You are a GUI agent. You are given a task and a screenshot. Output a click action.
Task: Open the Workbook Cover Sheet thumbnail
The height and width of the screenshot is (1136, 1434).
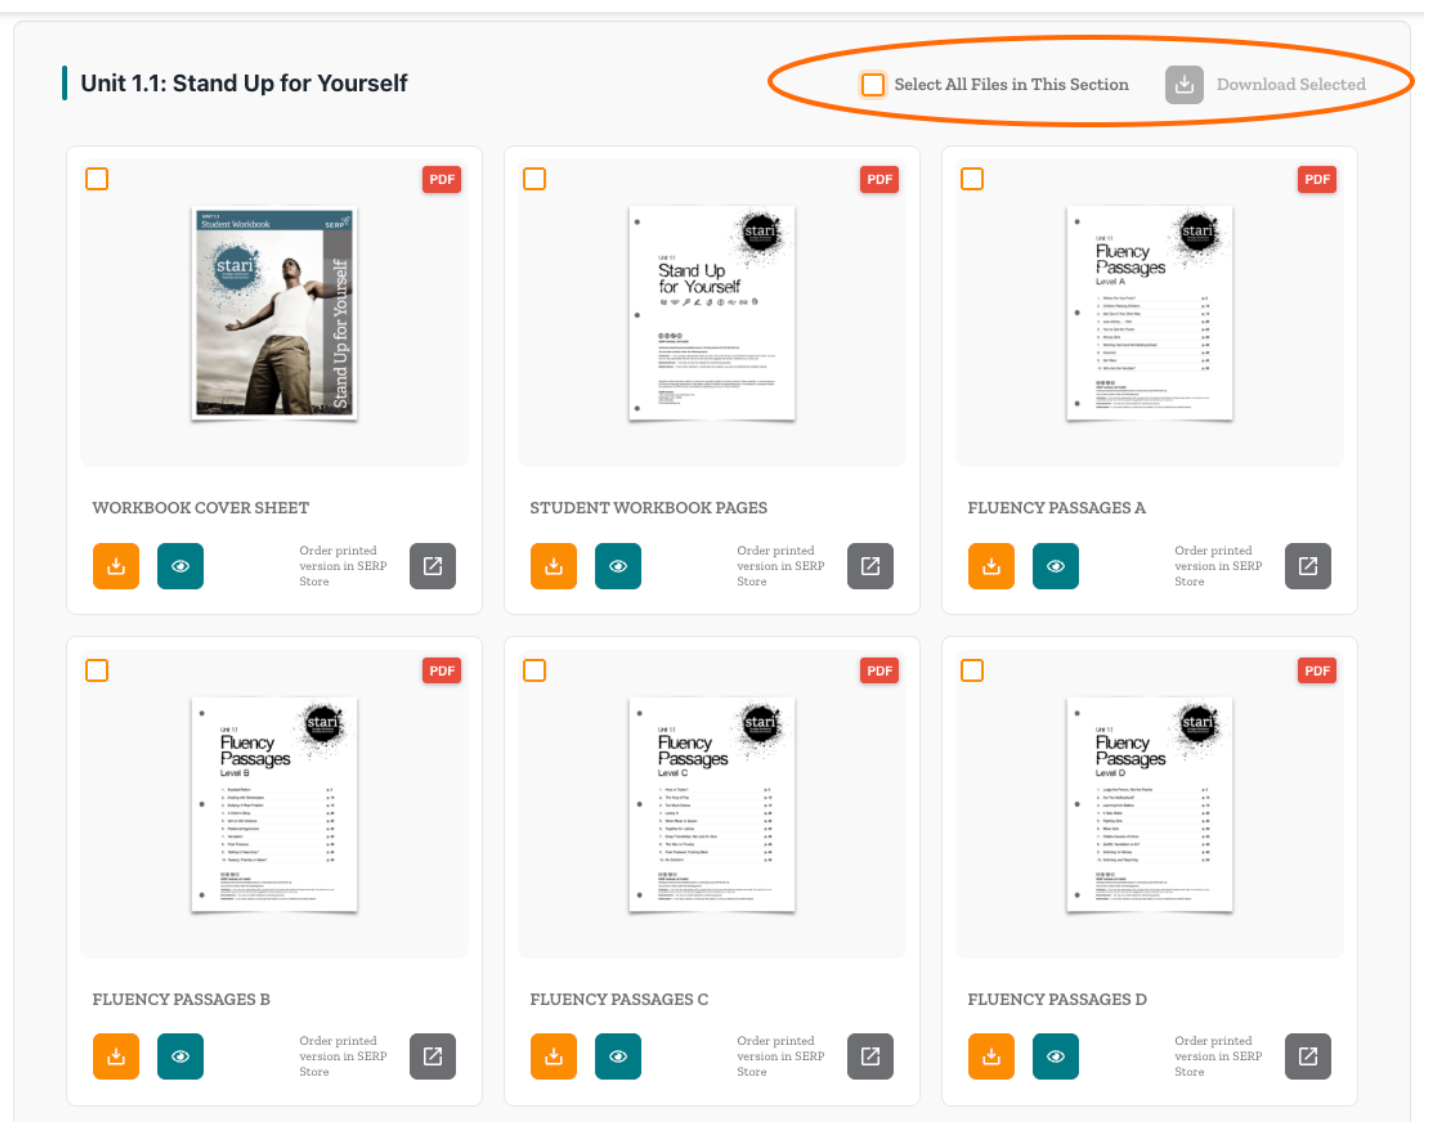tap(274, 314)
